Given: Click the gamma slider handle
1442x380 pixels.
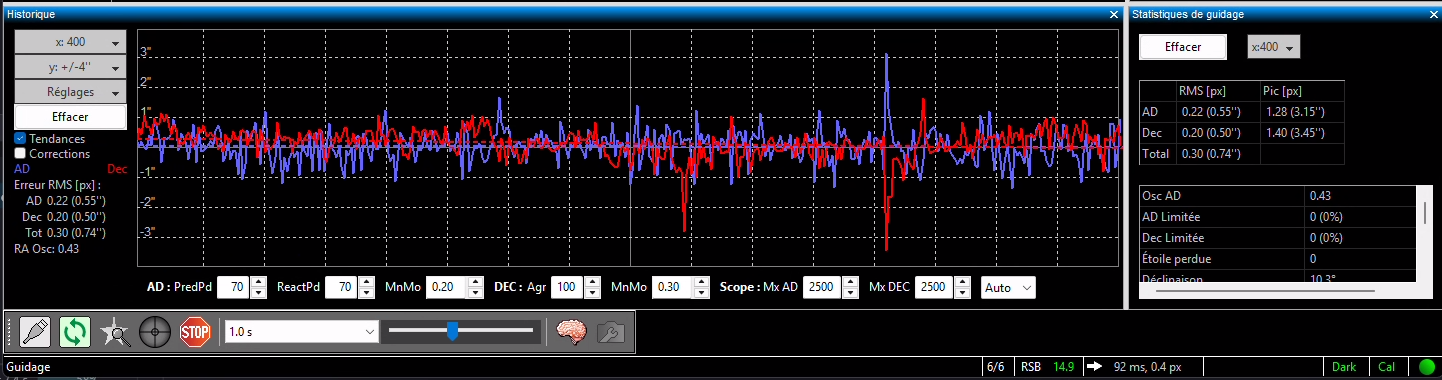Looking at the screenshot, I should tap(453, 331).
